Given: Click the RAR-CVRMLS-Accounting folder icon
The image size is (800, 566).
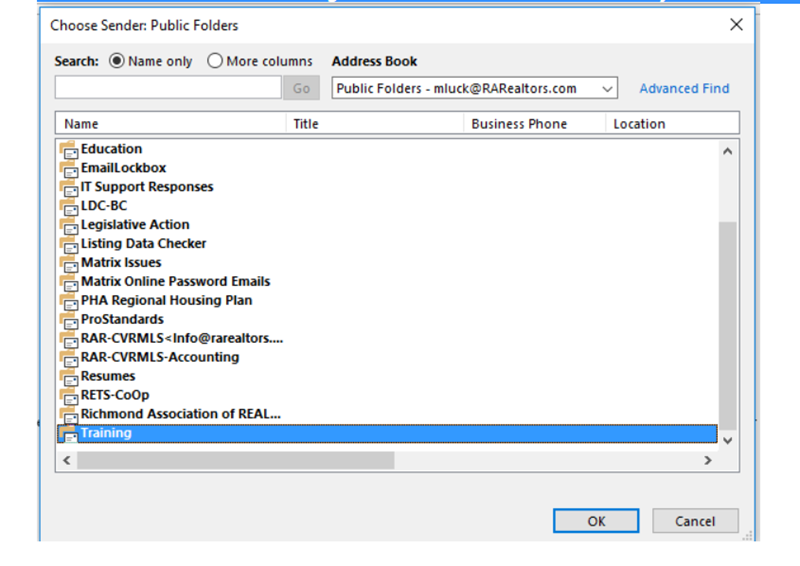Looking at the screenshot, I should coord(68,357).
